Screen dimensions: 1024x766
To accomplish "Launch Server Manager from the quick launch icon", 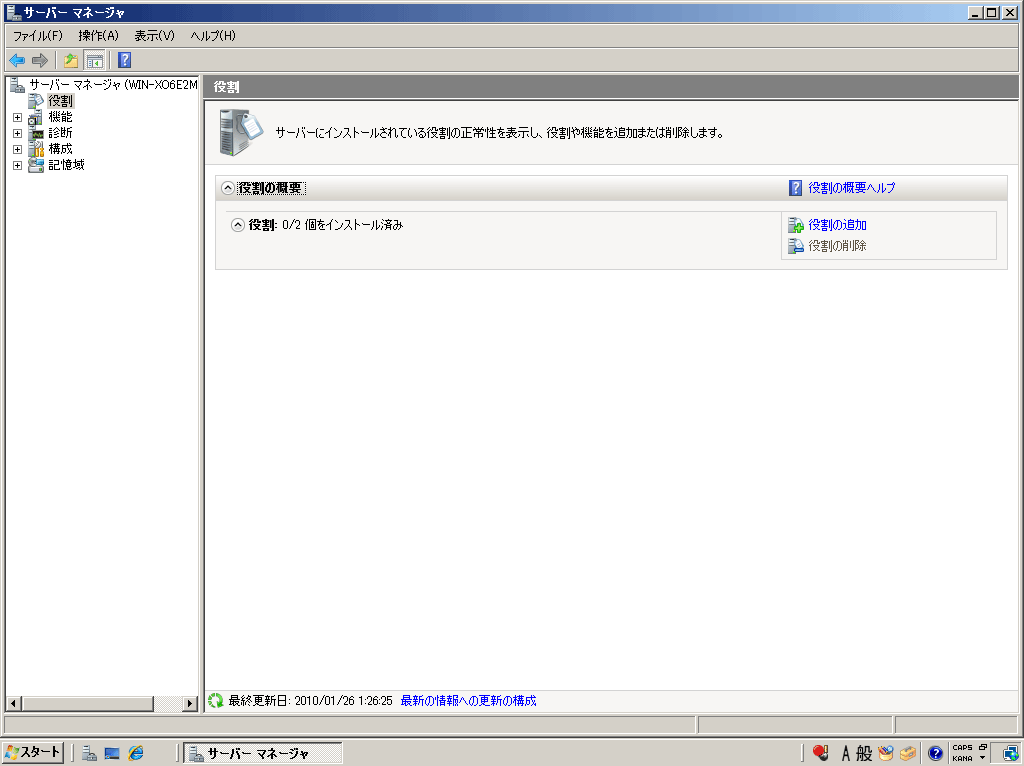I will click(x=89, y=753).
